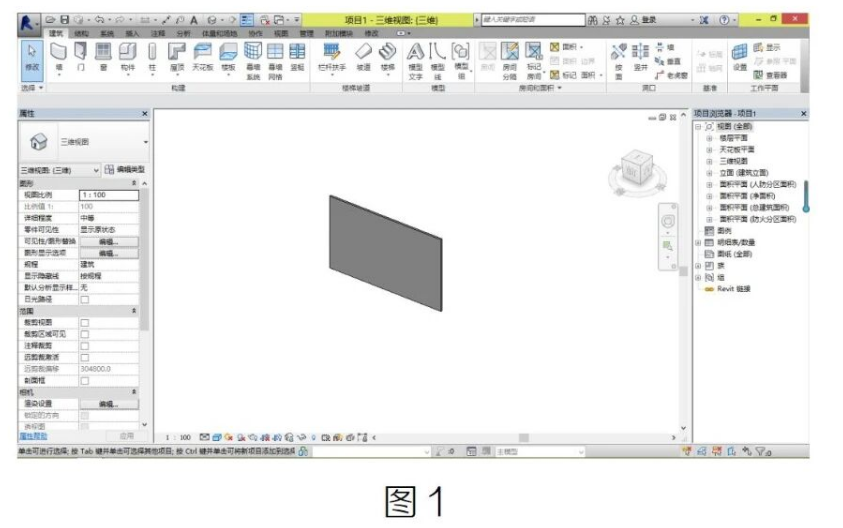Click the By Face (按面) opening tool
This screenshot has width=843, height=528.
tap(618, 60)
